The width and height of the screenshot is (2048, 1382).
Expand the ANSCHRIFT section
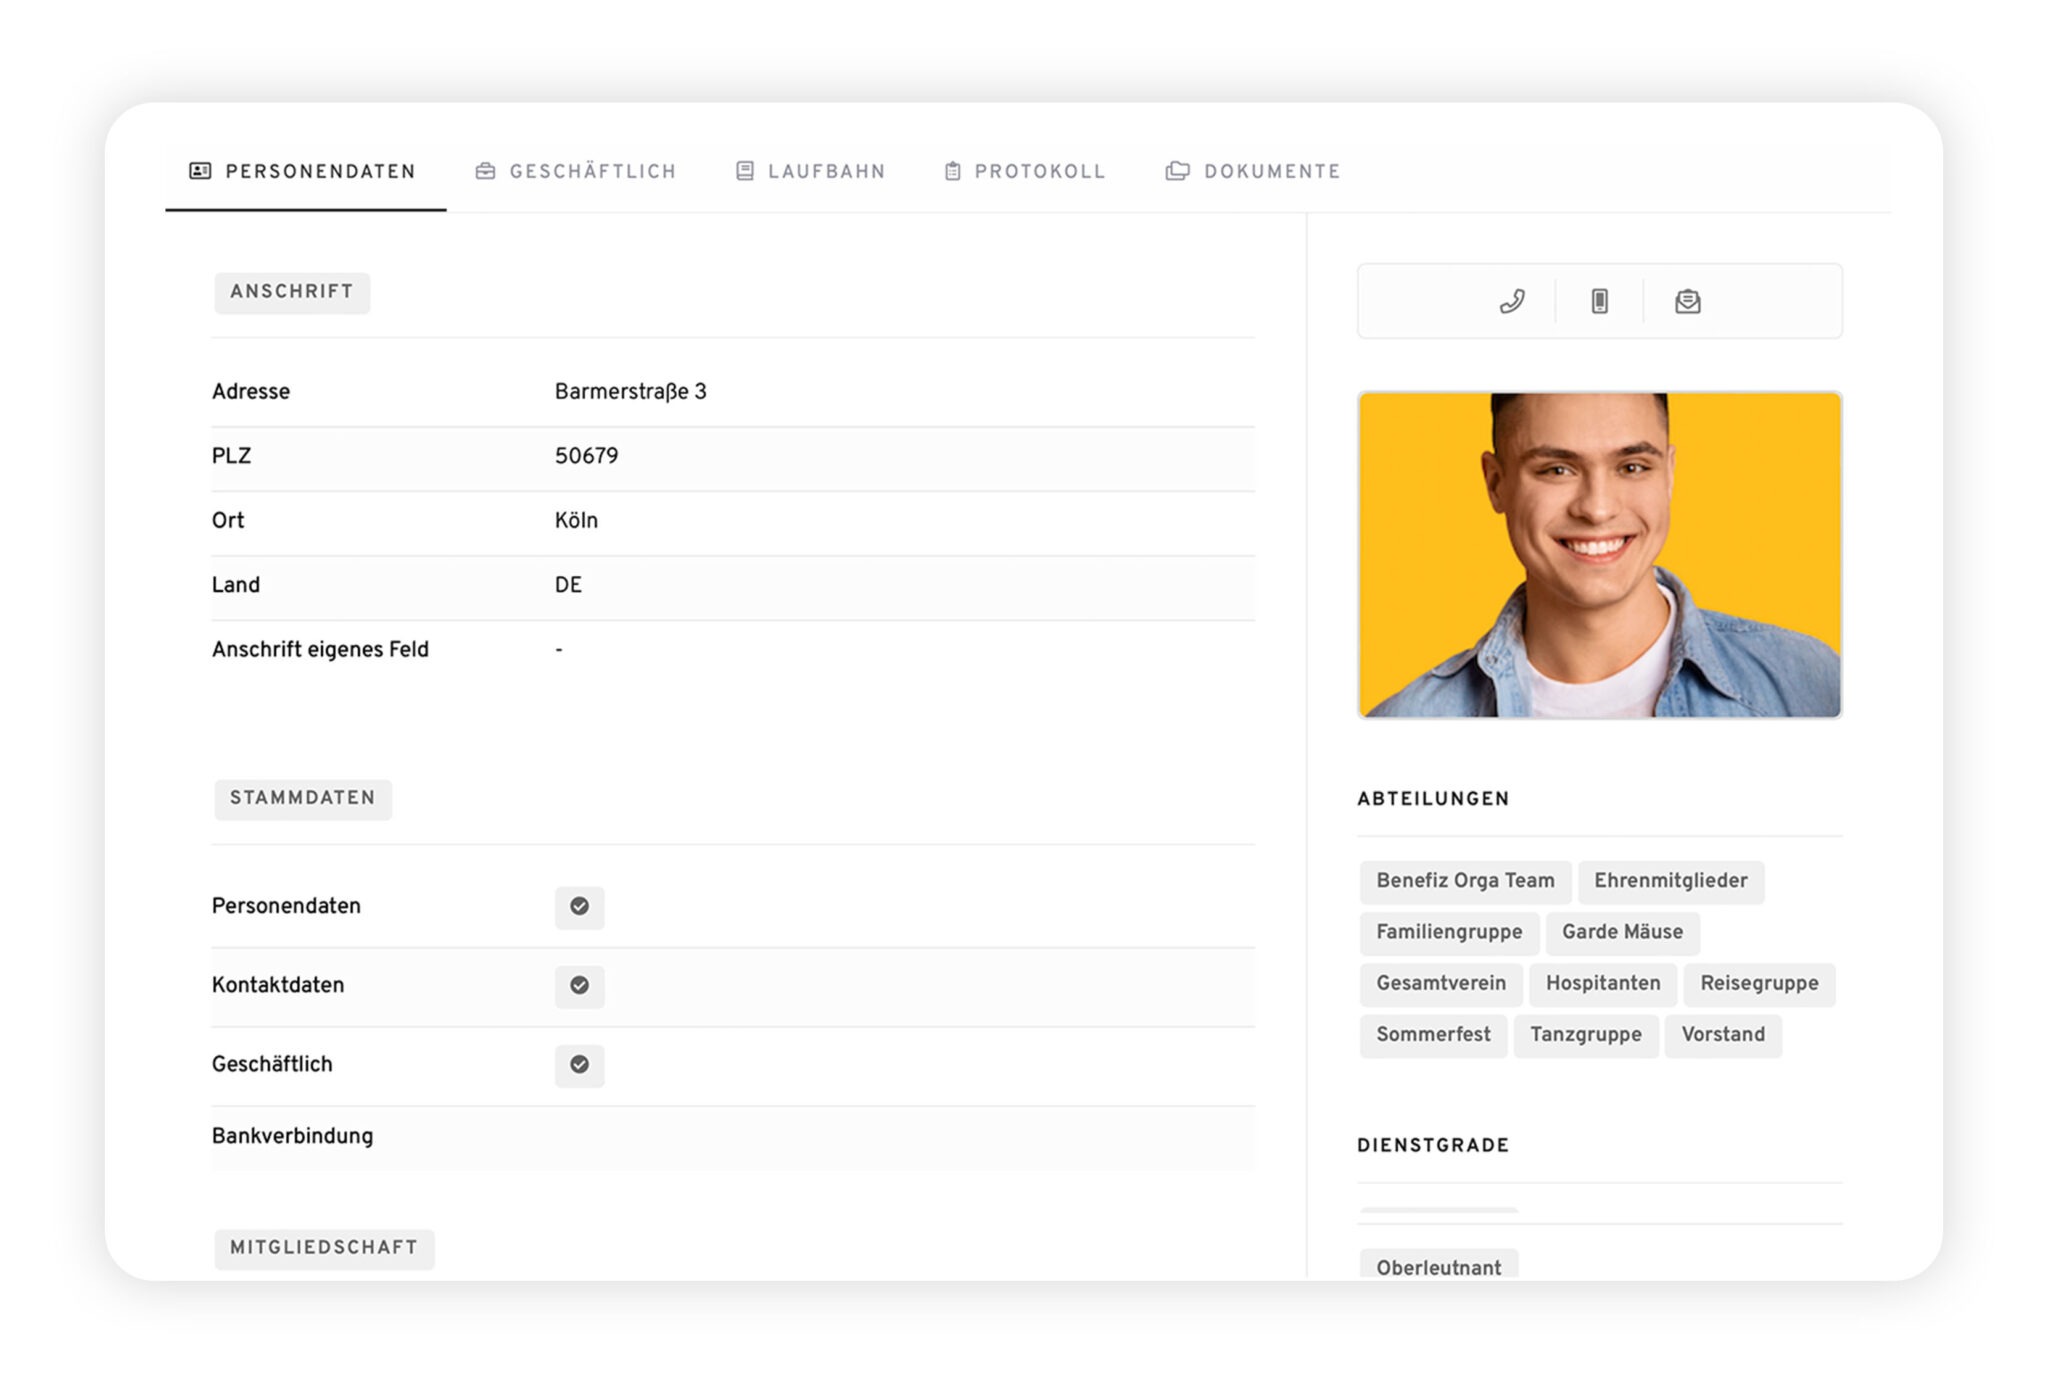(292, 292)
